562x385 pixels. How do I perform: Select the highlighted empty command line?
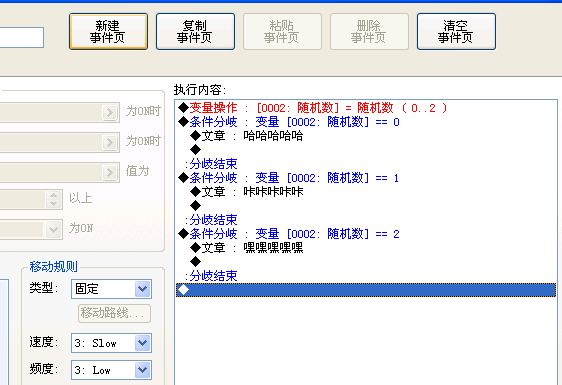[x=366, y=290]
